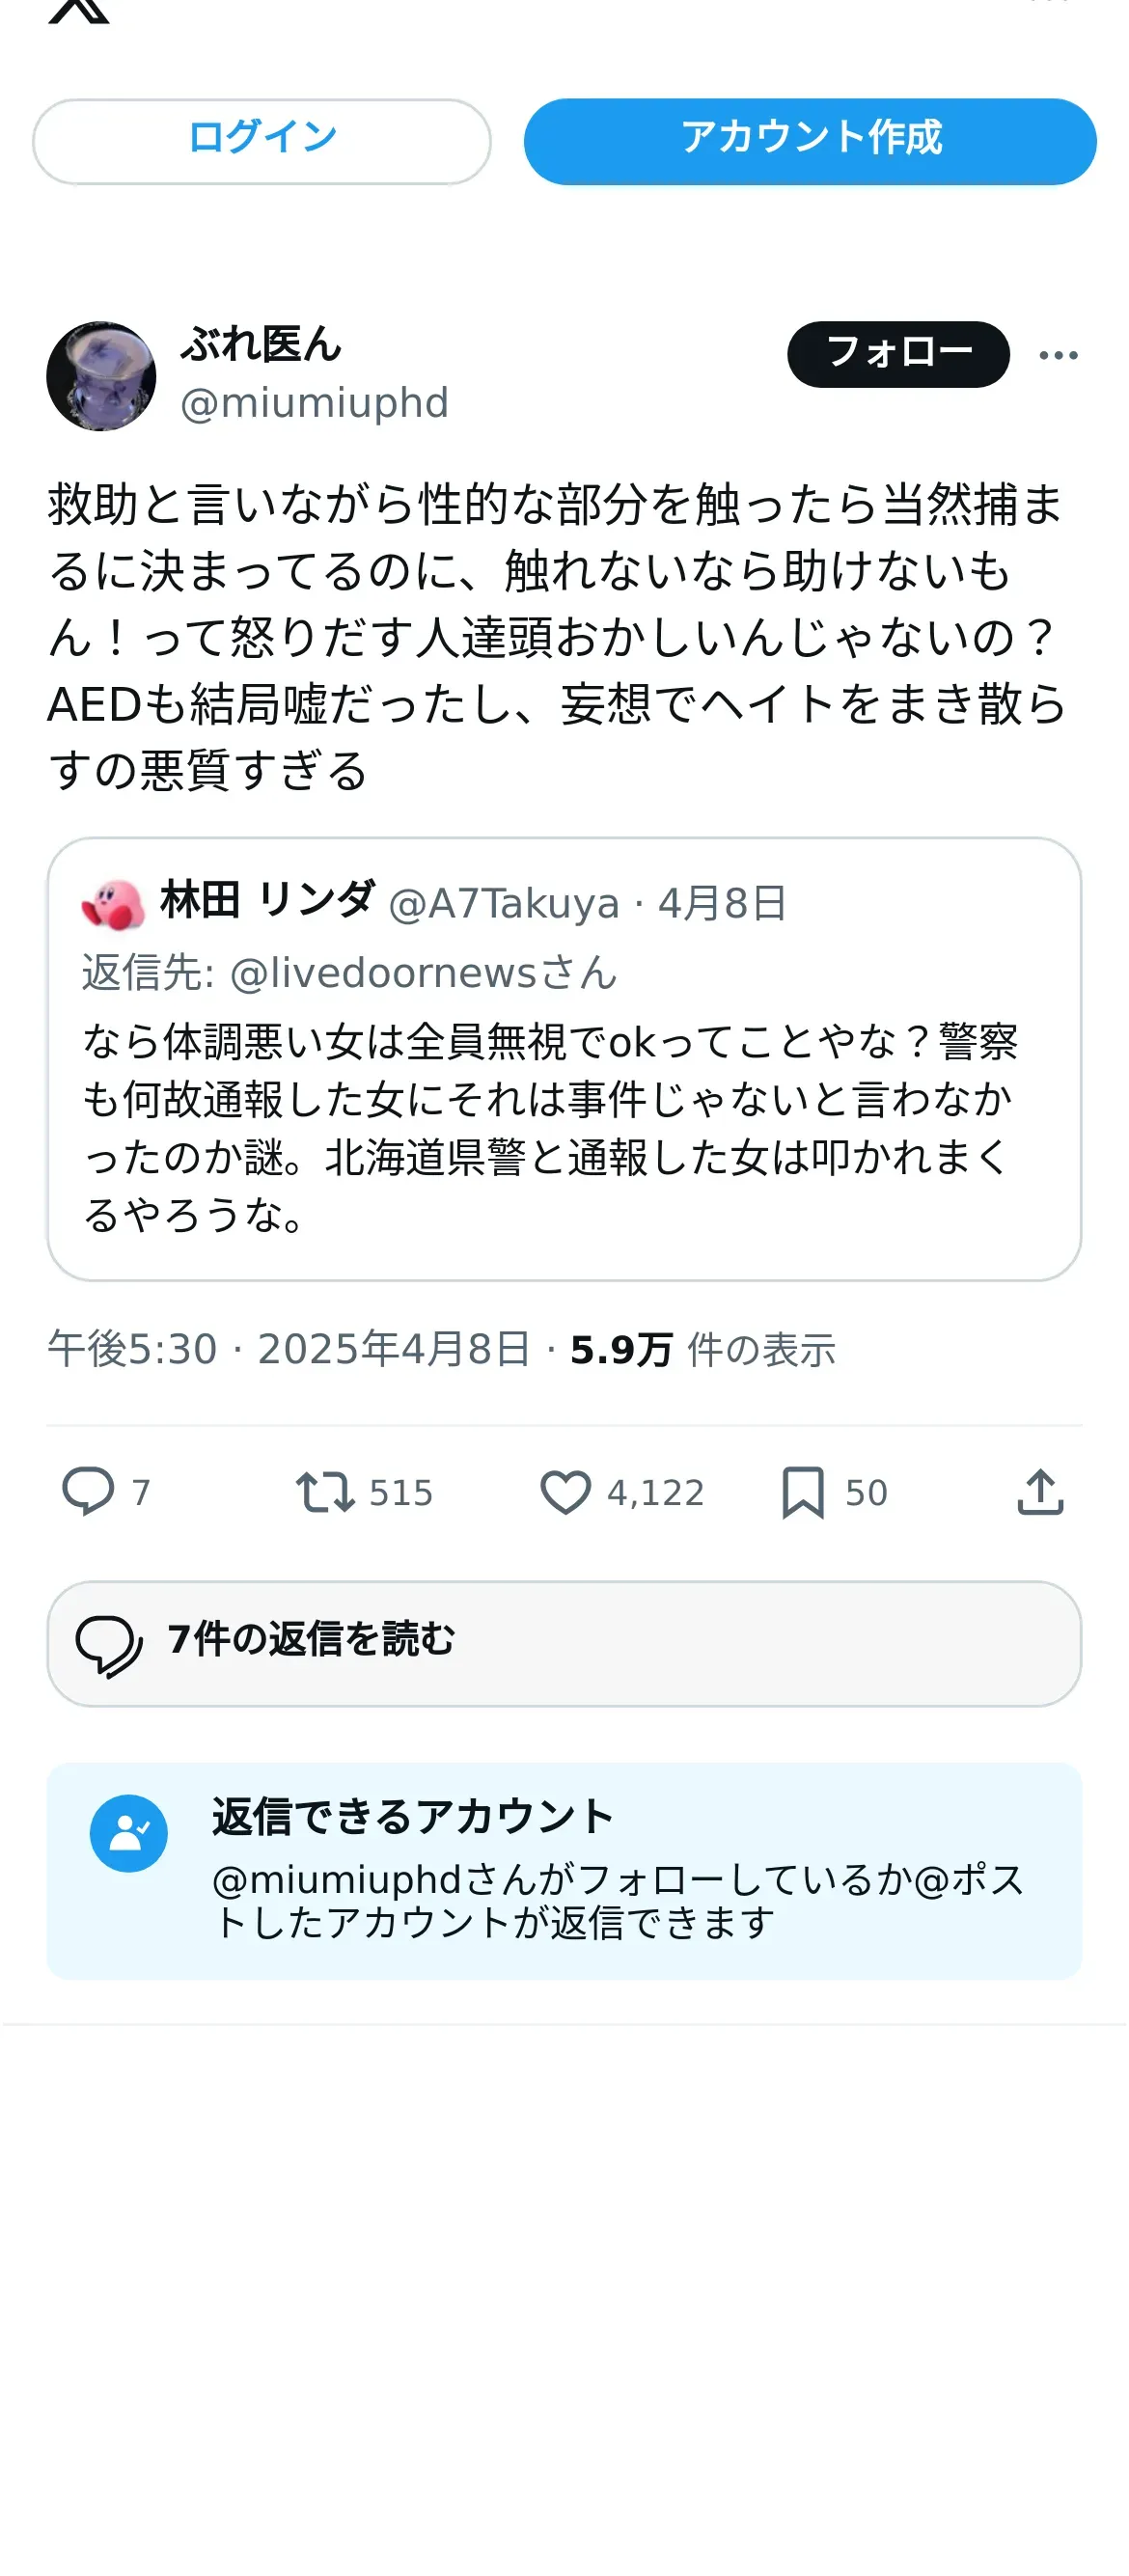Viewport: 1129px width, 2576px height.
Task: Open the three-dot menu beside フォロー
Action: [1058, 355]
